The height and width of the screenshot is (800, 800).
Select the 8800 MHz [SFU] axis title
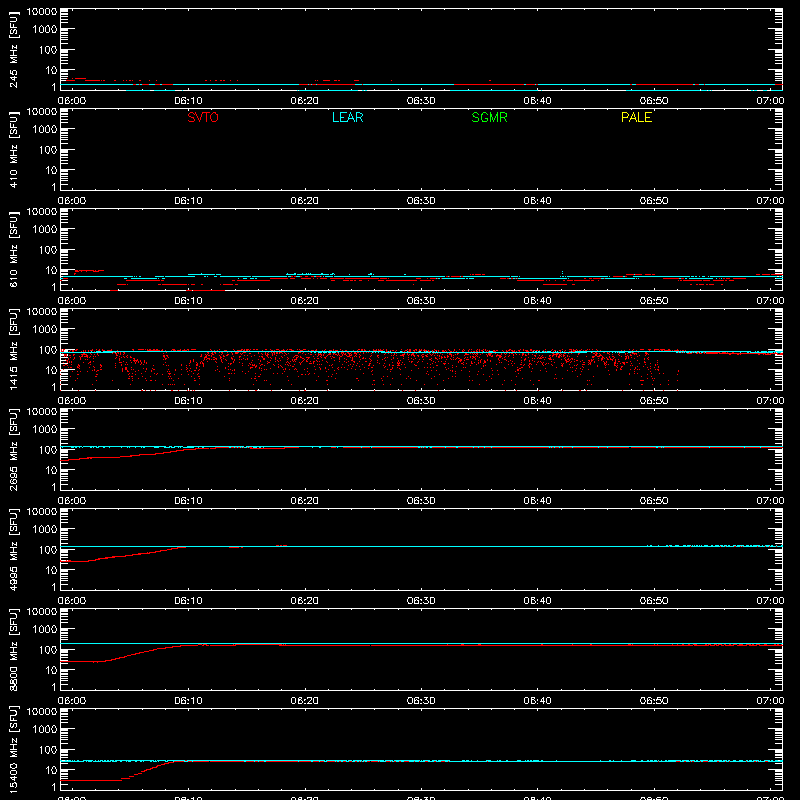click(x=14, y=649)
